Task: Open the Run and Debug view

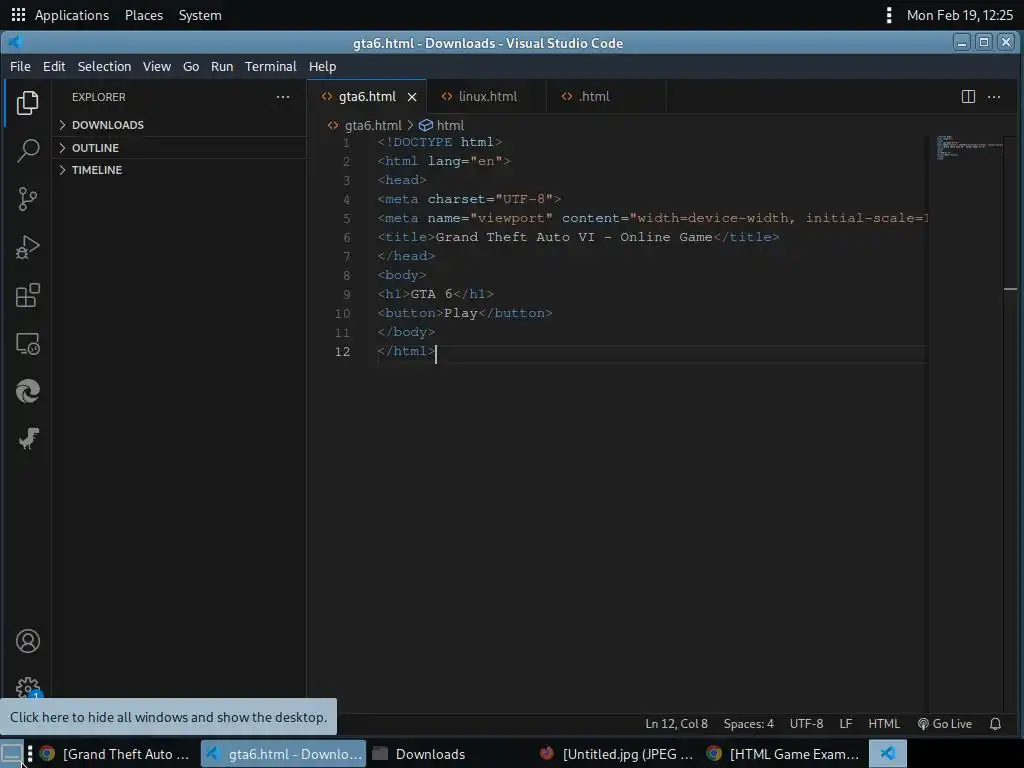Action: 27,247
